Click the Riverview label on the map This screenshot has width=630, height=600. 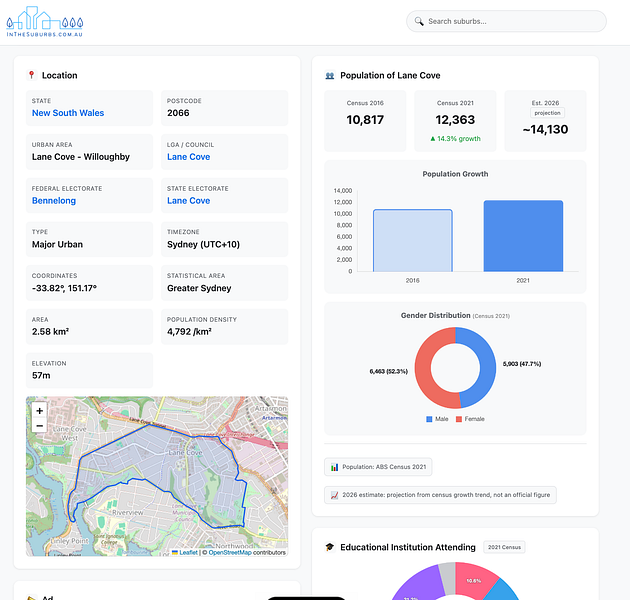coord(128,512)
